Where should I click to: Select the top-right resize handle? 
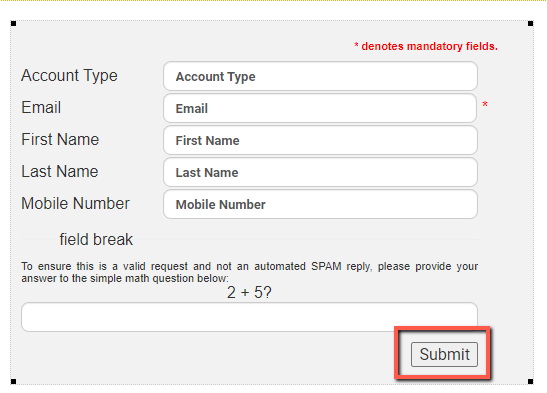point(530,23)
